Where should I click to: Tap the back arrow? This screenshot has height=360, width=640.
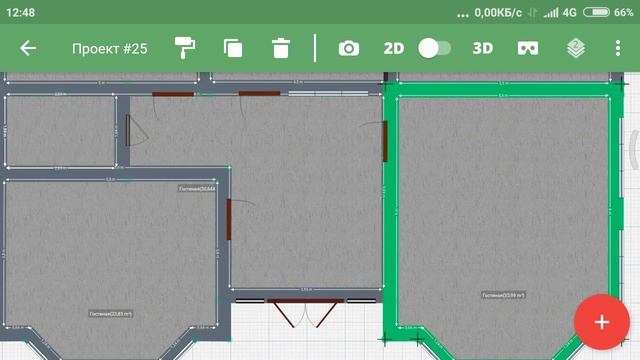28,48
